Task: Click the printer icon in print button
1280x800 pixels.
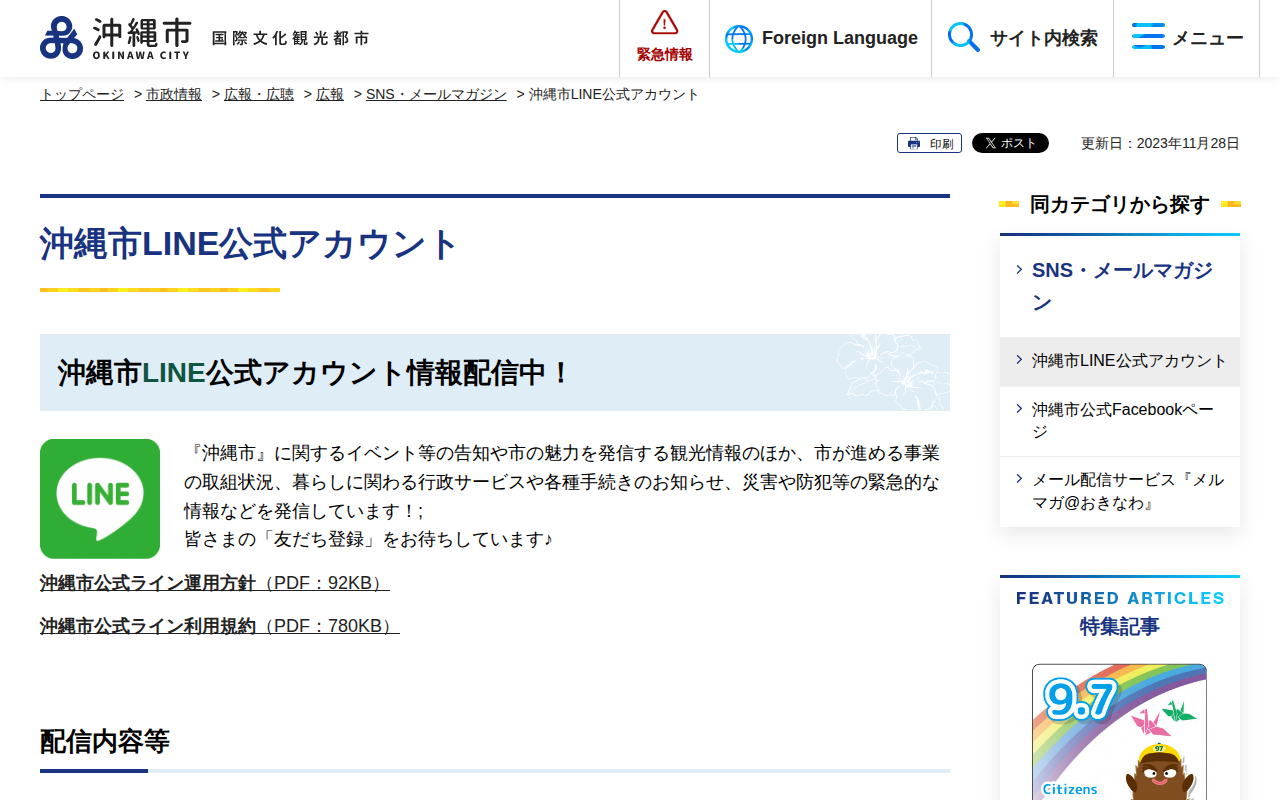Action: (914, 144)
